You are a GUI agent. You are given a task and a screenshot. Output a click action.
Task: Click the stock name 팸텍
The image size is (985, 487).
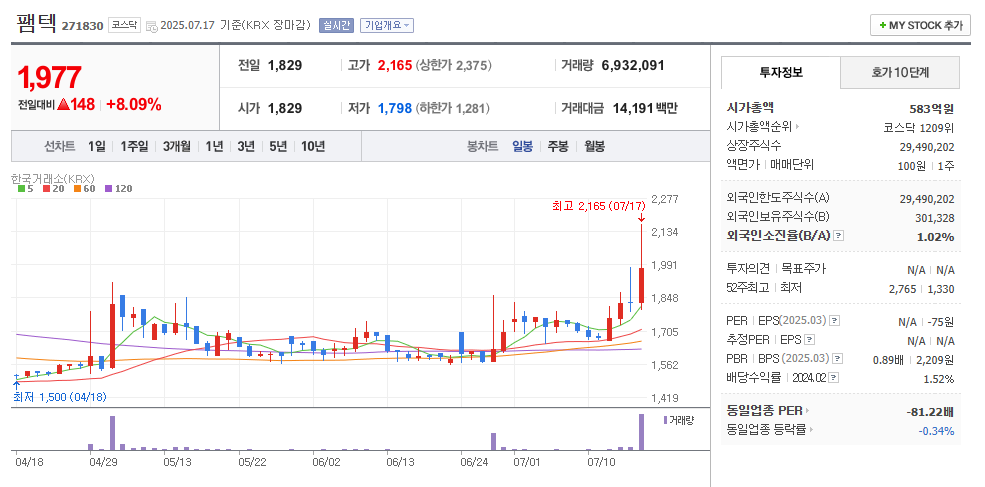point(36,23)
